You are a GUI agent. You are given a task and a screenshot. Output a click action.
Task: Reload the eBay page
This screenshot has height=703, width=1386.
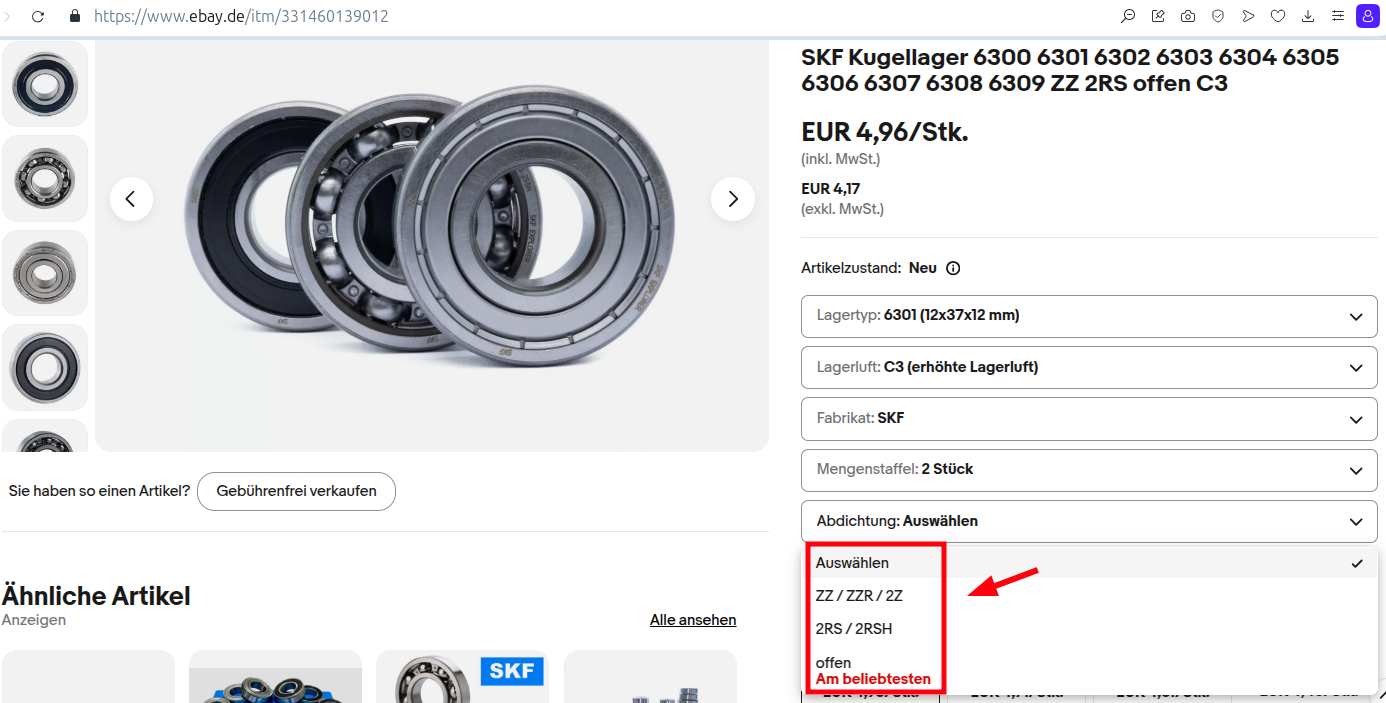point(38,17)
